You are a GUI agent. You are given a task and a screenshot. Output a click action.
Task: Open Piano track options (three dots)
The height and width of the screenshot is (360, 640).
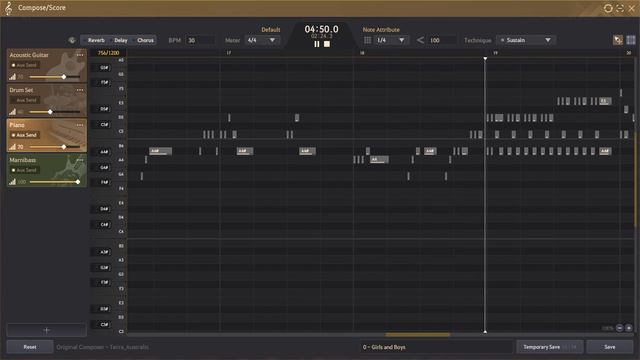pos(80,125)
